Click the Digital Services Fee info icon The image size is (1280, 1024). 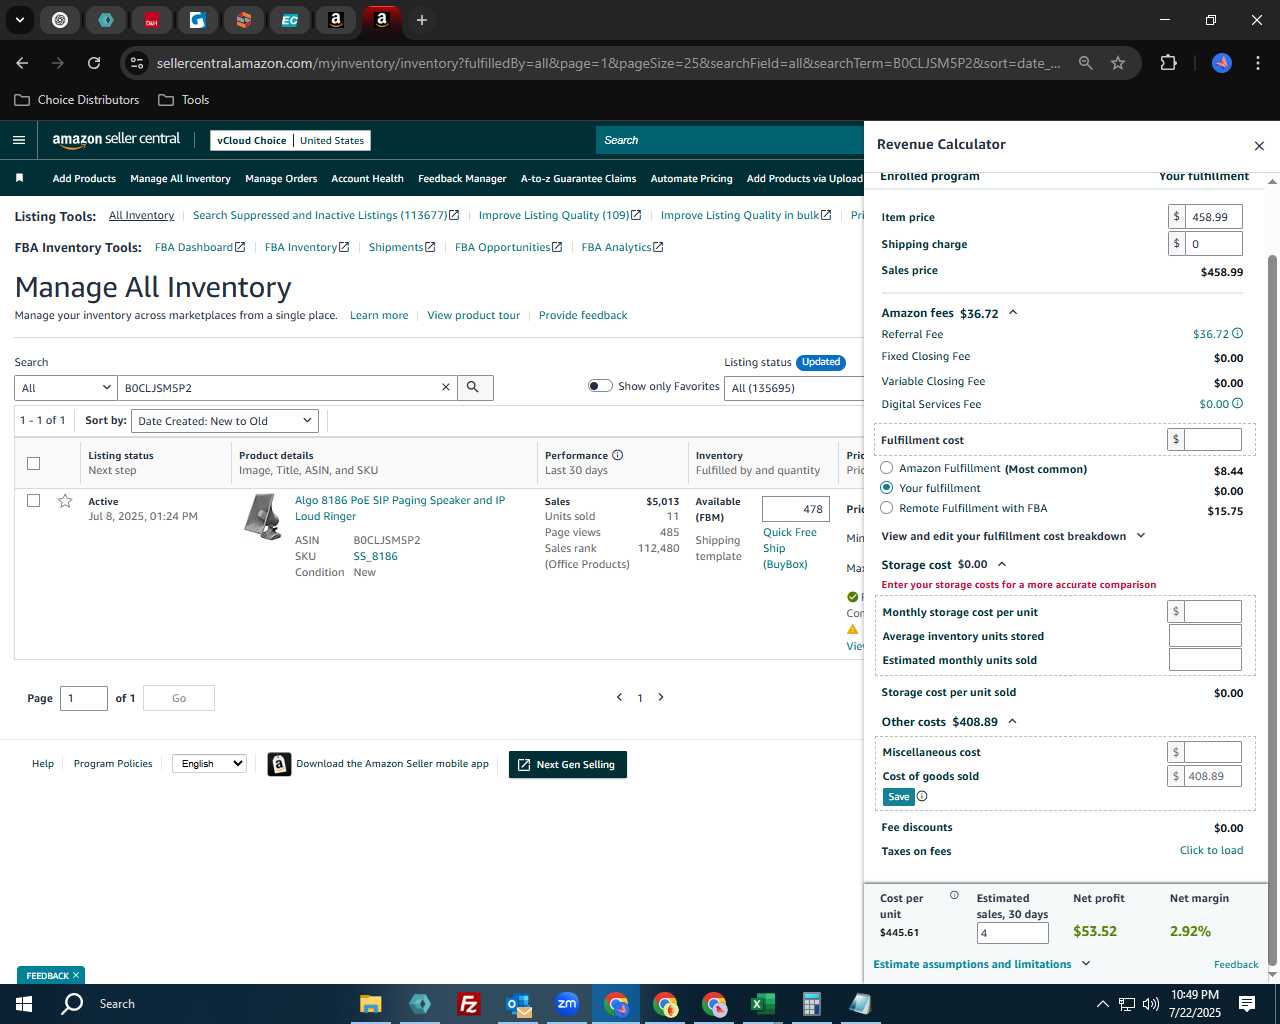1238,404
